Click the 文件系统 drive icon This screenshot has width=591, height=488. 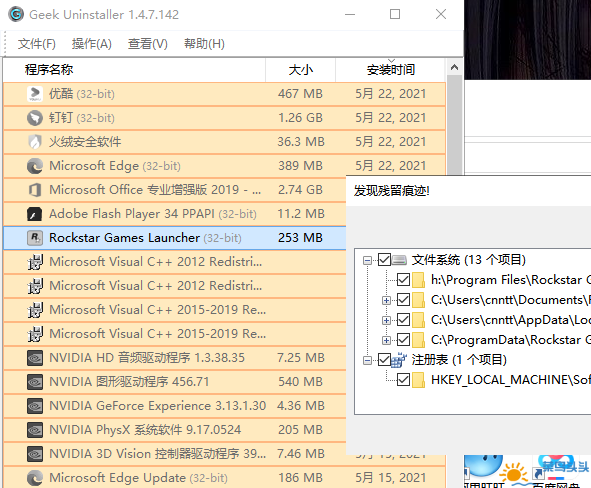[400, 260]
